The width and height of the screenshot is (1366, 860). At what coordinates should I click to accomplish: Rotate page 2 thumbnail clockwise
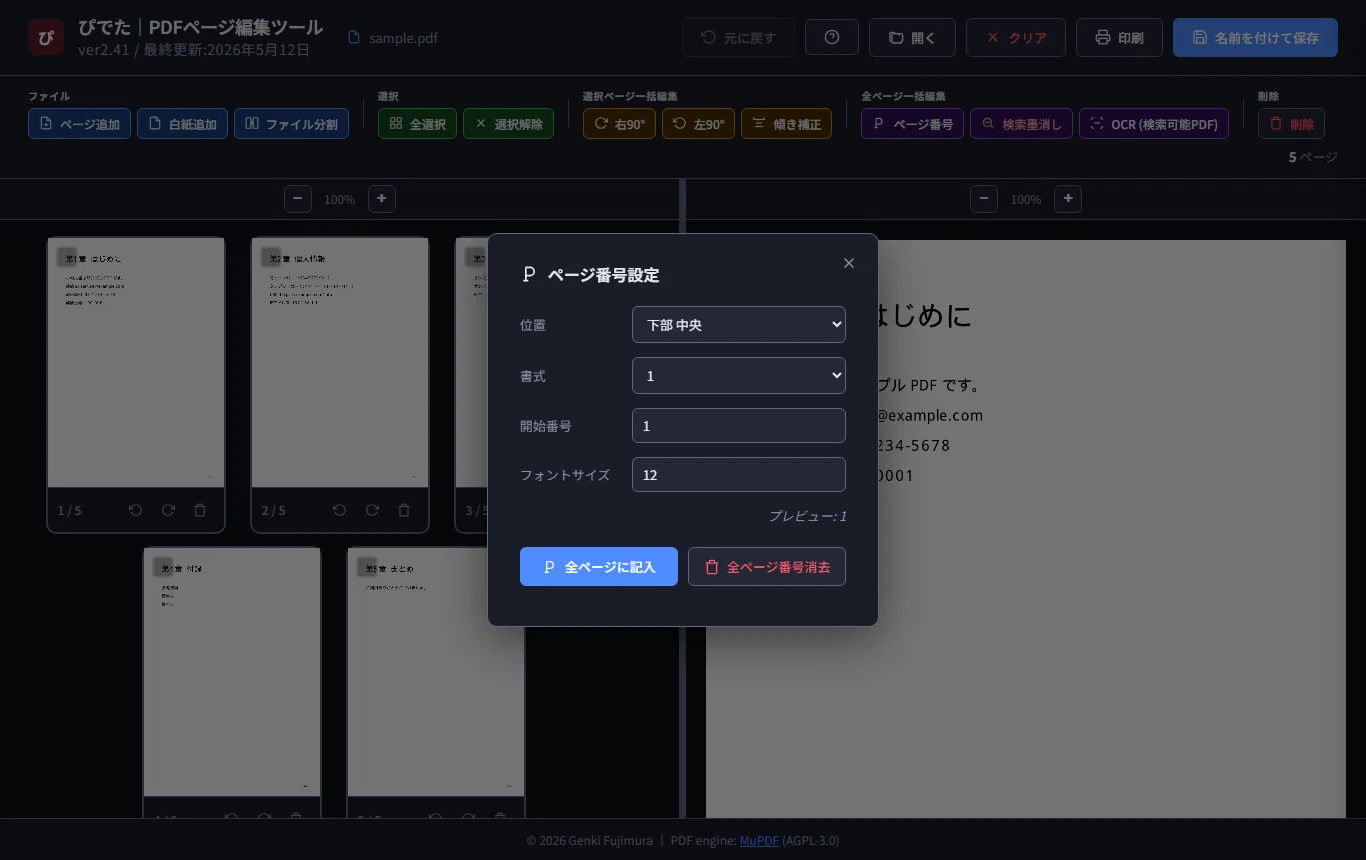click(372, 510)
